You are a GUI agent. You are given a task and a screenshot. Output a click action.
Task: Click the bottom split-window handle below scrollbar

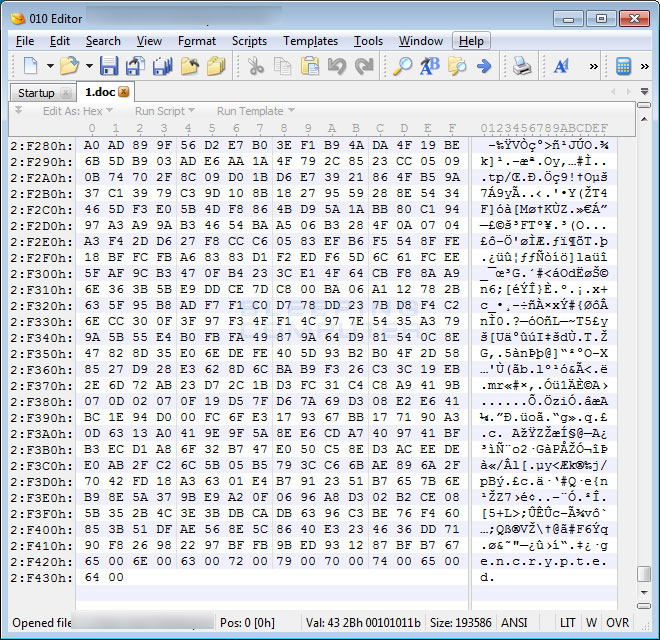[644, 605]
